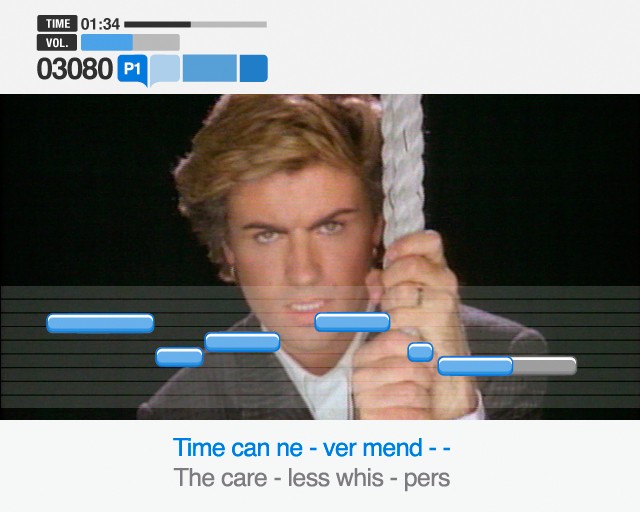Viewport: 640px width, 512px height.
Task: Click the grey unsung portion of last note
Action: coord(545,366)
